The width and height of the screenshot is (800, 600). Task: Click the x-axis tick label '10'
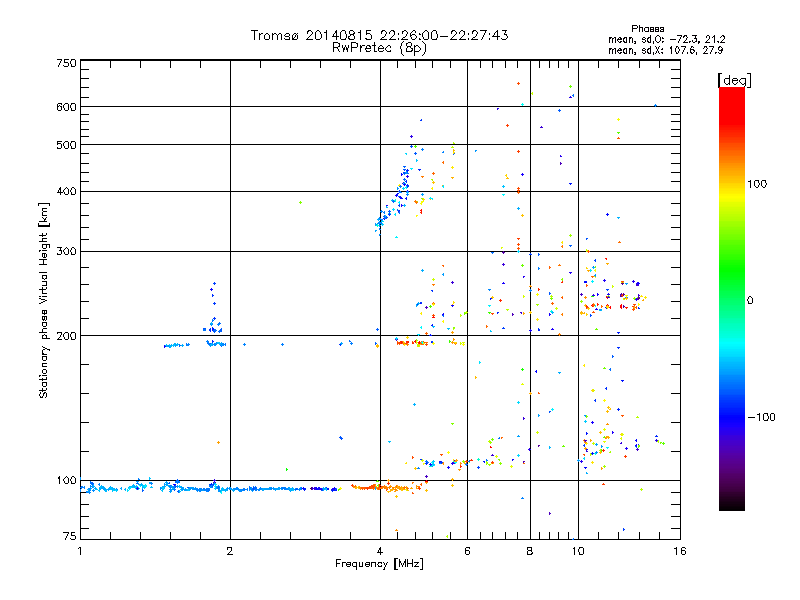click(578, 551)
